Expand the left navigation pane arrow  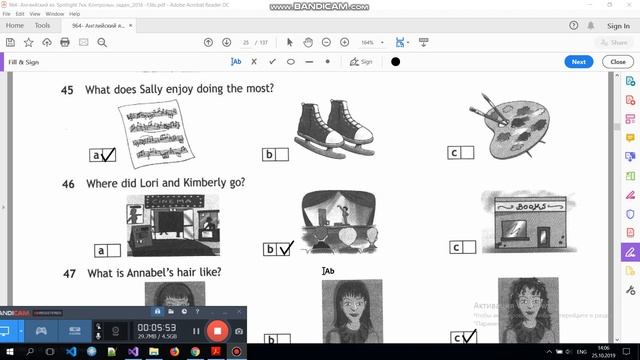click(3, 207)
